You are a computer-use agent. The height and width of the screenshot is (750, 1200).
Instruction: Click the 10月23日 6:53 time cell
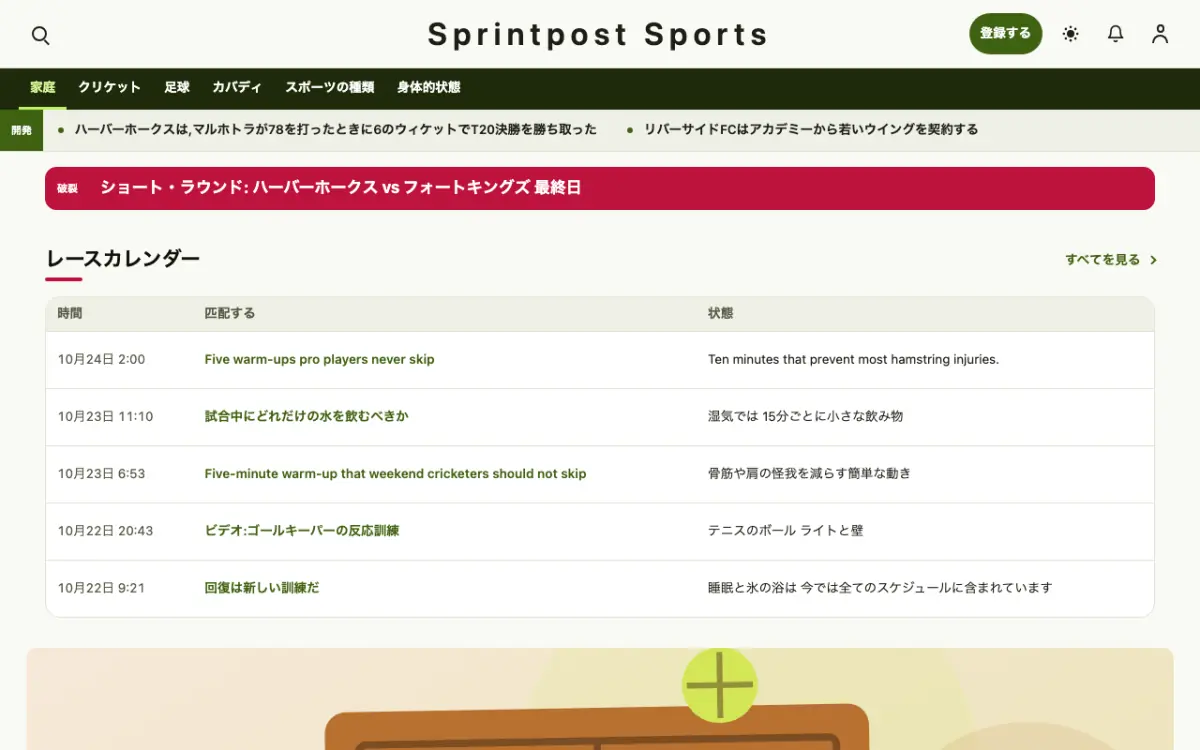[x=102, y=474]
